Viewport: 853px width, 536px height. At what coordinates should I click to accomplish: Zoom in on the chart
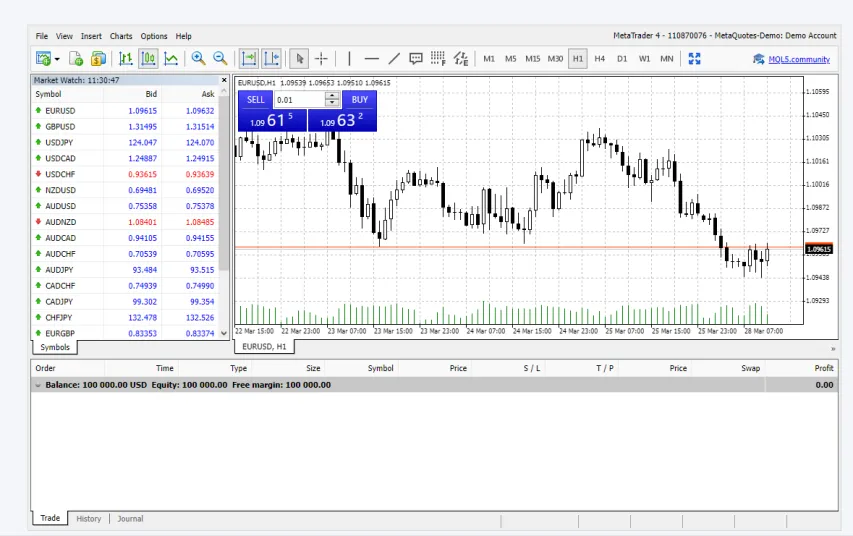coord(198,59)
